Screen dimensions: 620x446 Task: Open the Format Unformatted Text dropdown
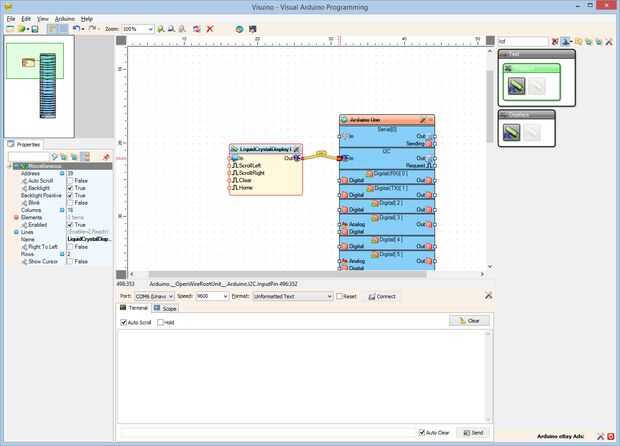[x=329, y=296]
